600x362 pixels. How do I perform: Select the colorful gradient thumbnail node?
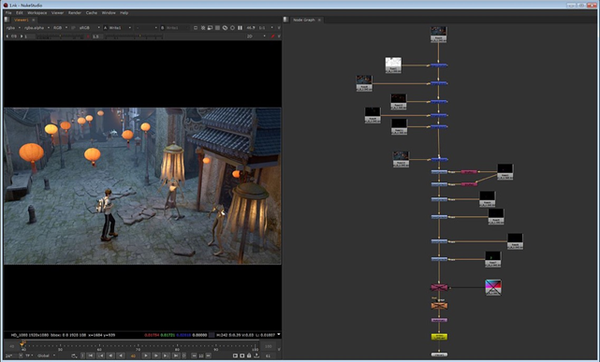[x=493, y=287]
